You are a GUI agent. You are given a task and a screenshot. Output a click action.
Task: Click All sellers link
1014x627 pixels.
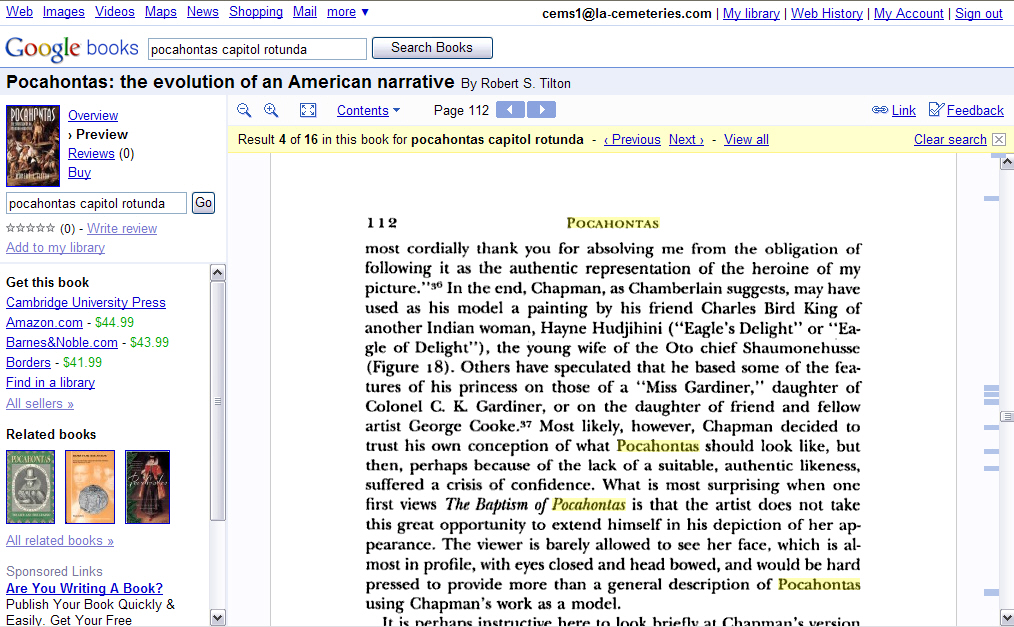(40, 404)
